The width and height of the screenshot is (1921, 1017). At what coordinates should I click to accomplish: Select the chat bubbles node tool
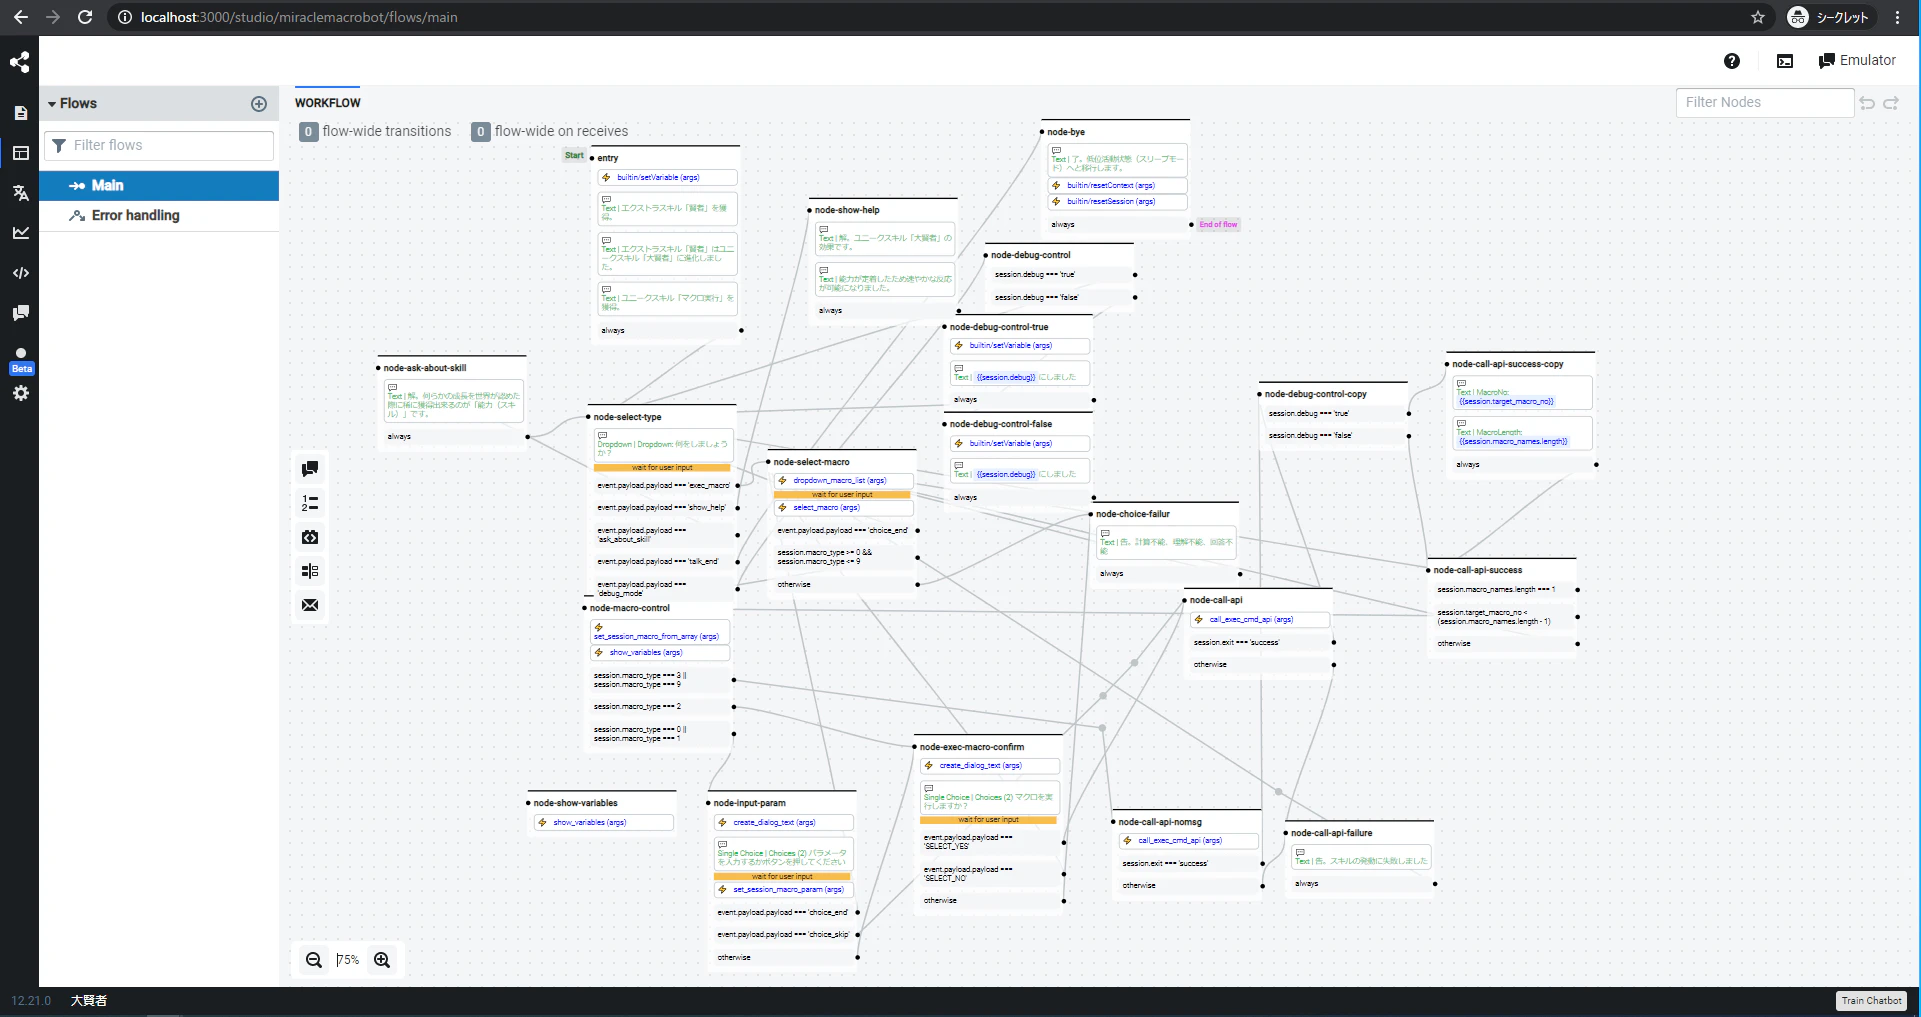coord(310,469)
